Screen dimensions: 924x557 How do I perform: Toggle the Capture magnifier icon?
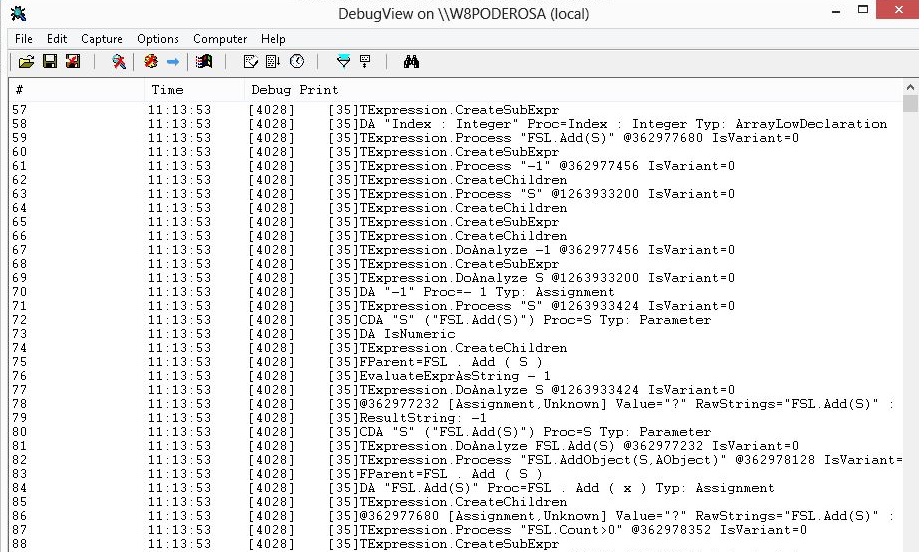[x=118, y=61]
